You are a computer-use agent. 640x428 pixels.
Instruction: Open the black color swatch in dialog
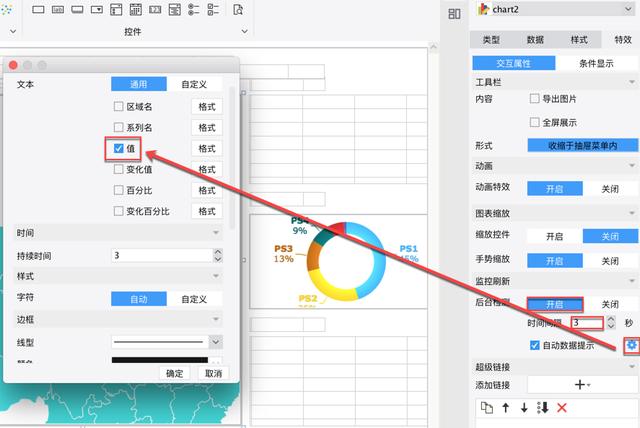[160, 359]
